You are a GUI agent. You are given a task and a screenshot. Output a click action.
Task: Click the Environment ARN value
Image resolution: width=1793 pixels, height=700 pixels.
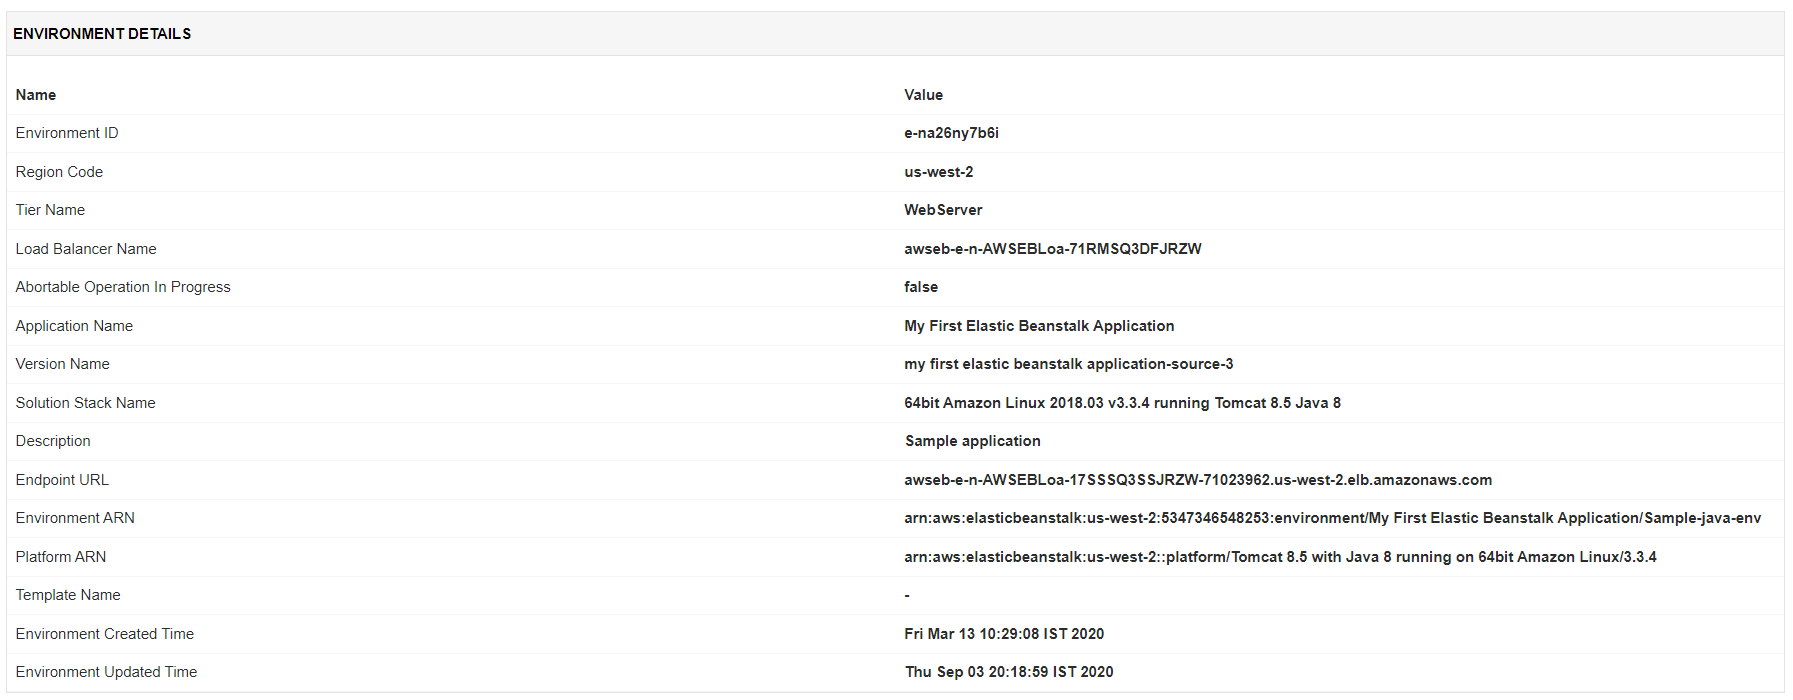coord(1332,518)
